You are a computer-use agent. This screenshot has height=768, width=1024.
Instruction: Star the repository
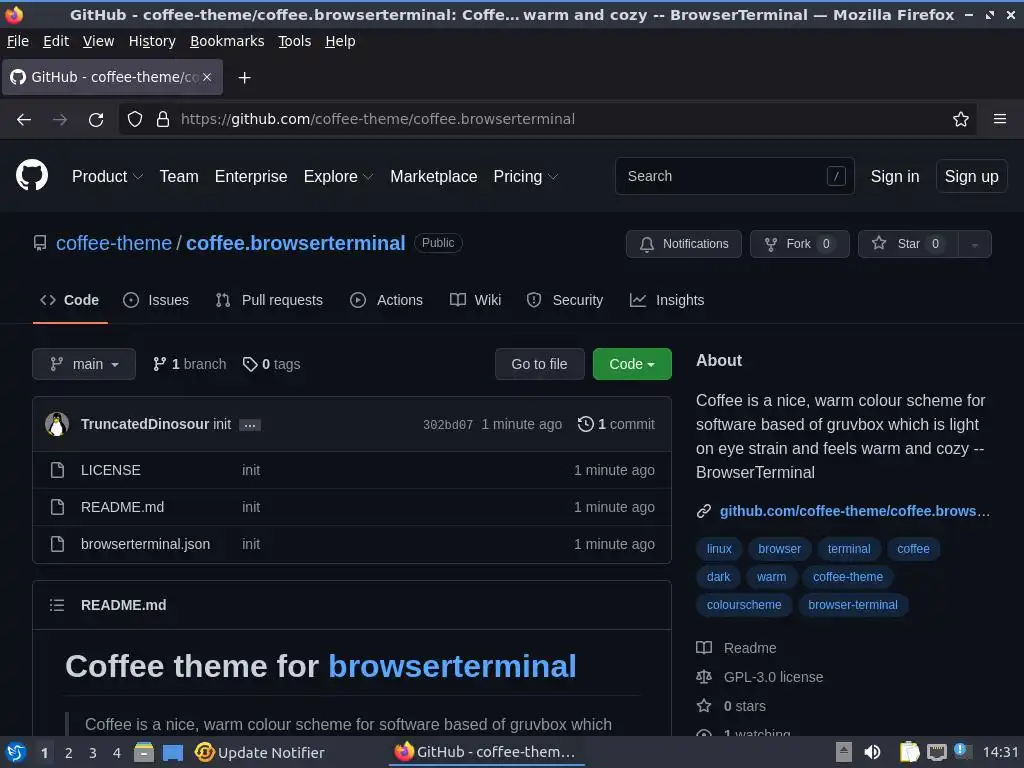point(908,244)
